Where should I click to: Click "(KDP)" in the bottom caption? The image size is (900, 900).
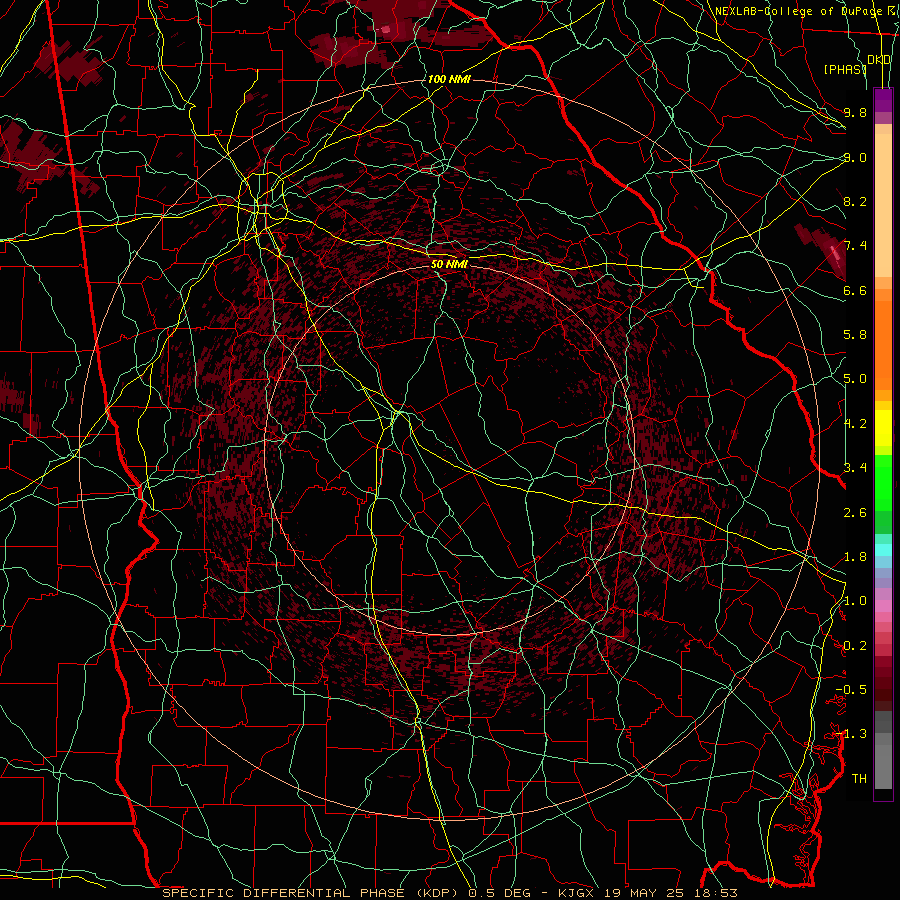tap(437, 893)
